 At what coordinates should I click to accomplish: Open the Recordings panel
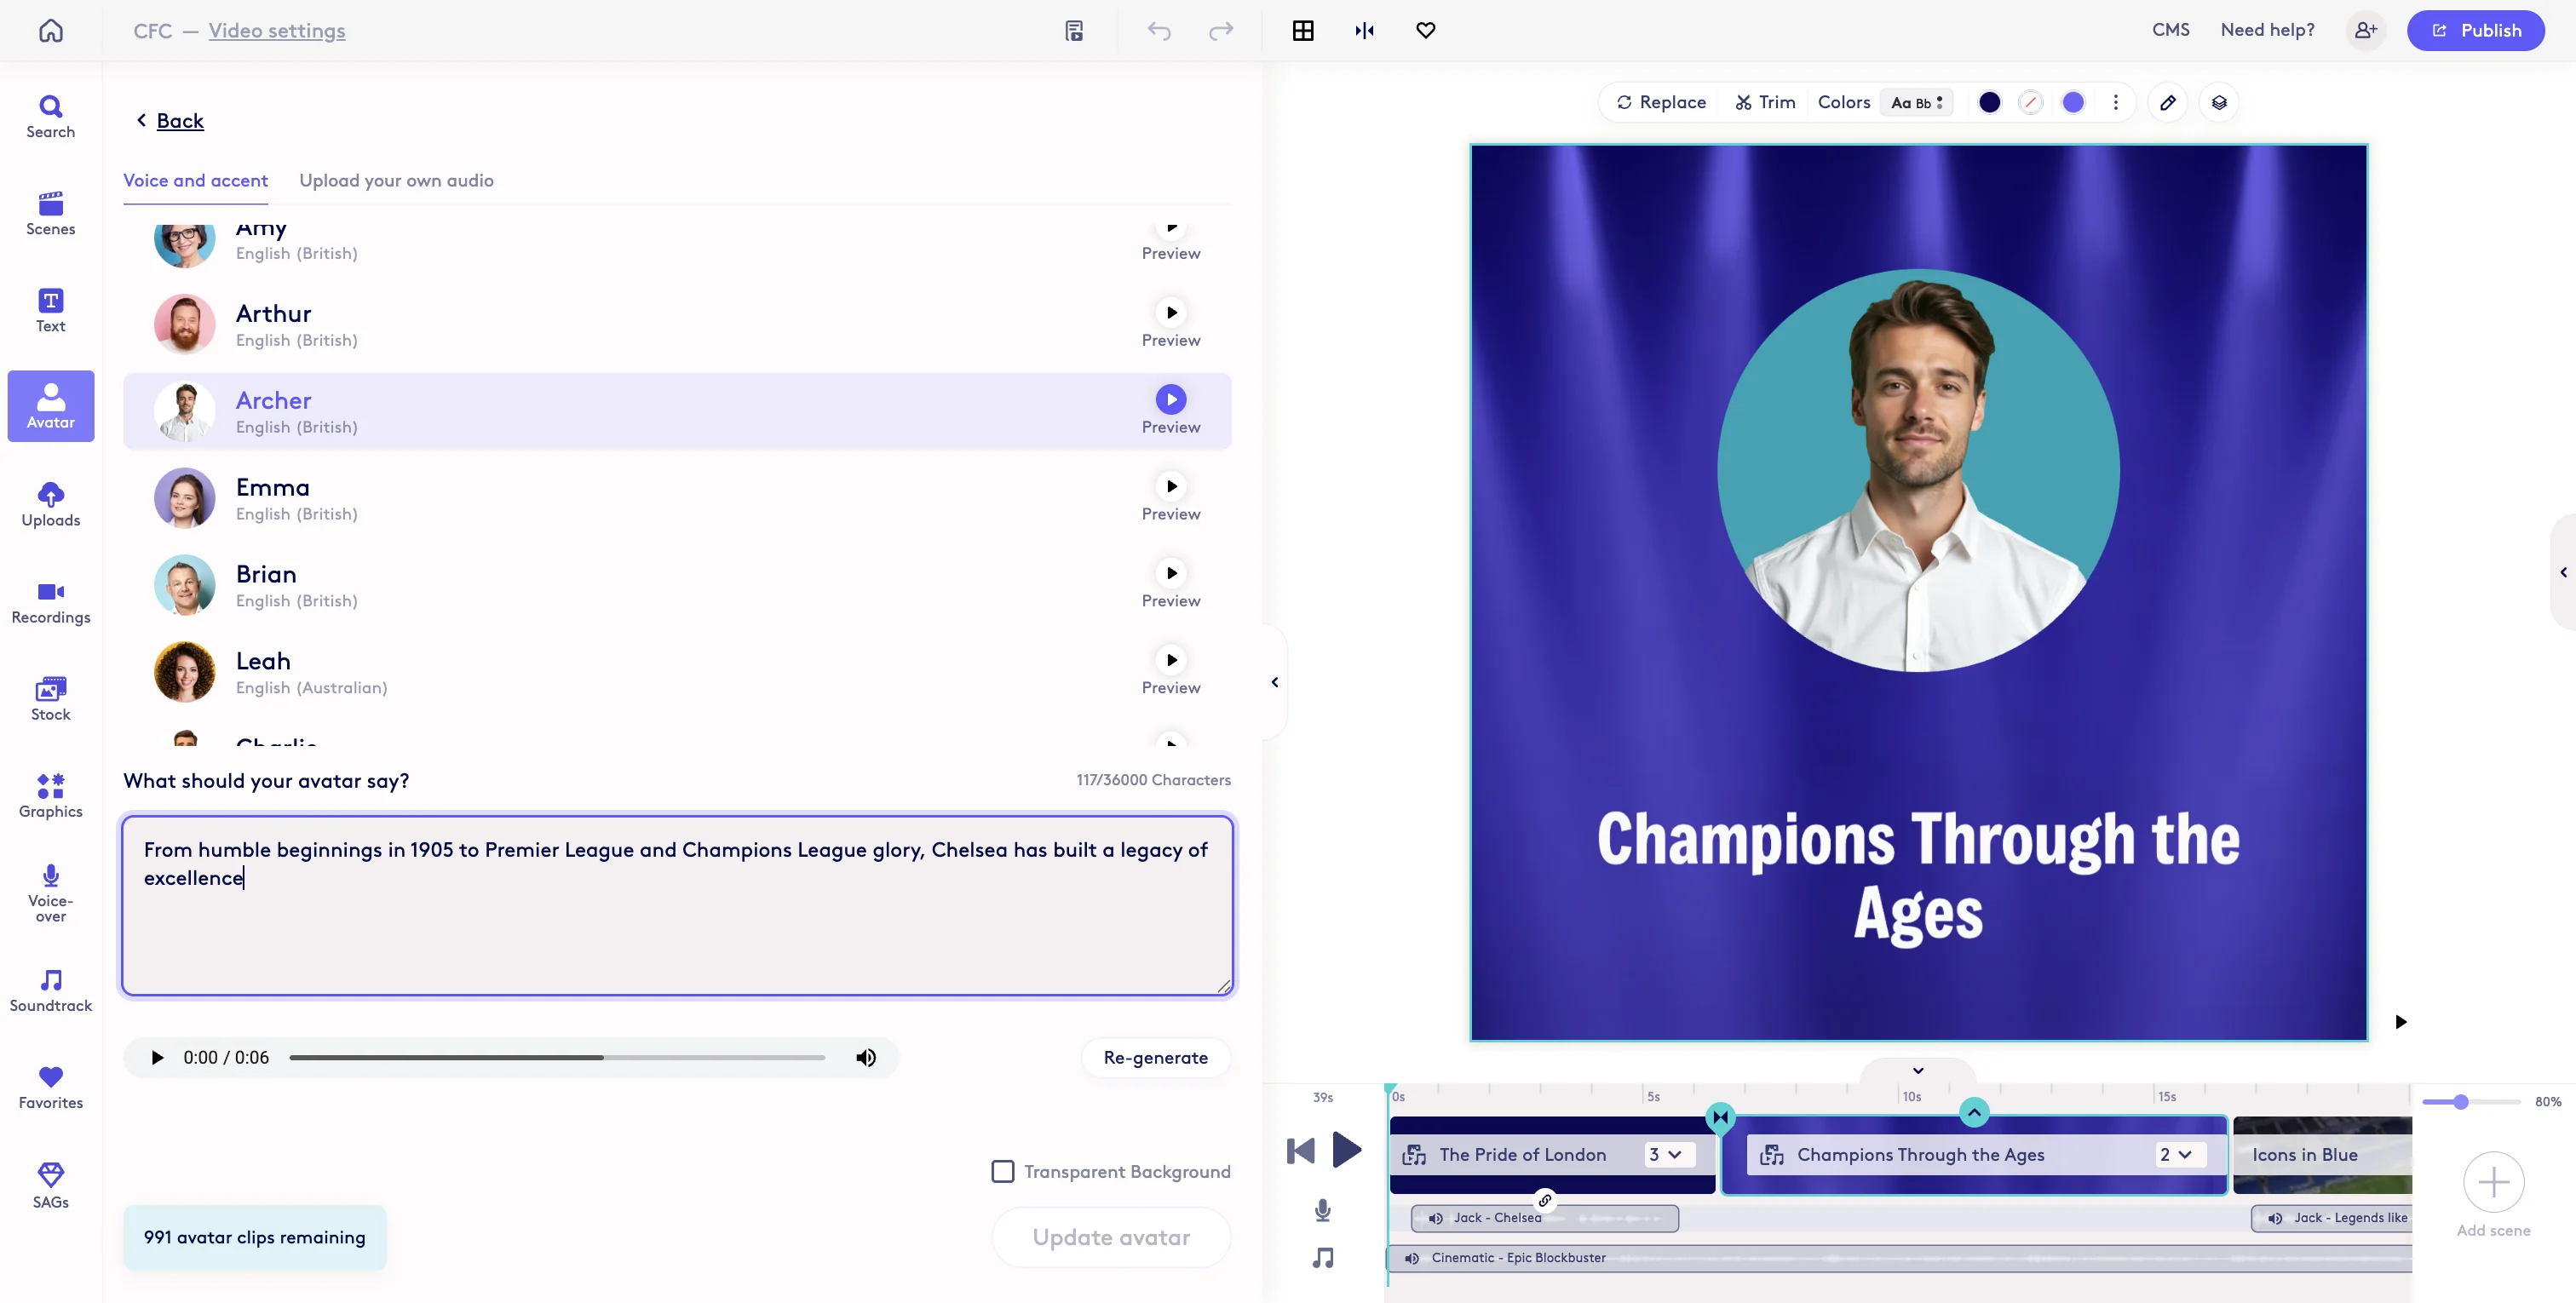50,600
